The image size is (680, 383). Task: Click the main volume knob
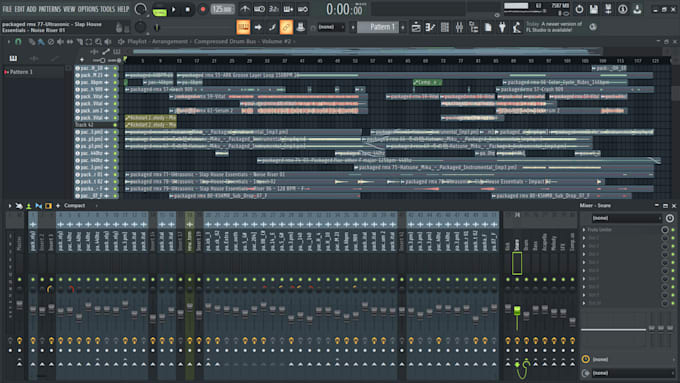click(x=140, y=9)
